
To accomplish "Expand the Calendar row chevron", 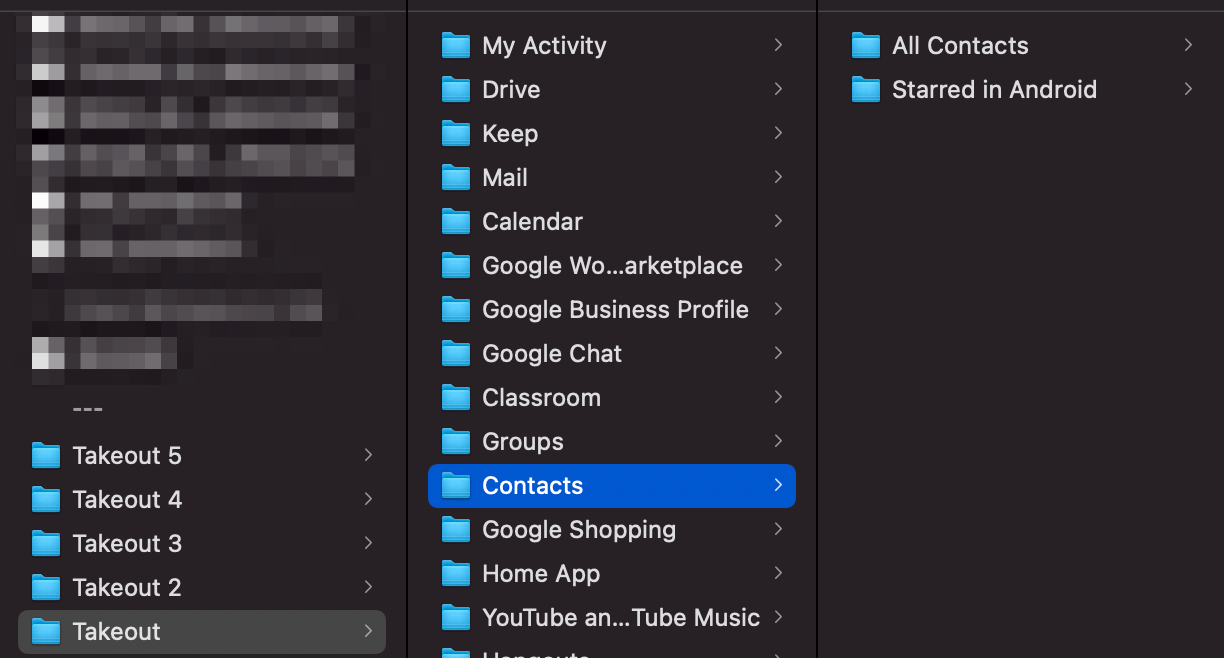I will pyautogui.click(x=778, y=221).
